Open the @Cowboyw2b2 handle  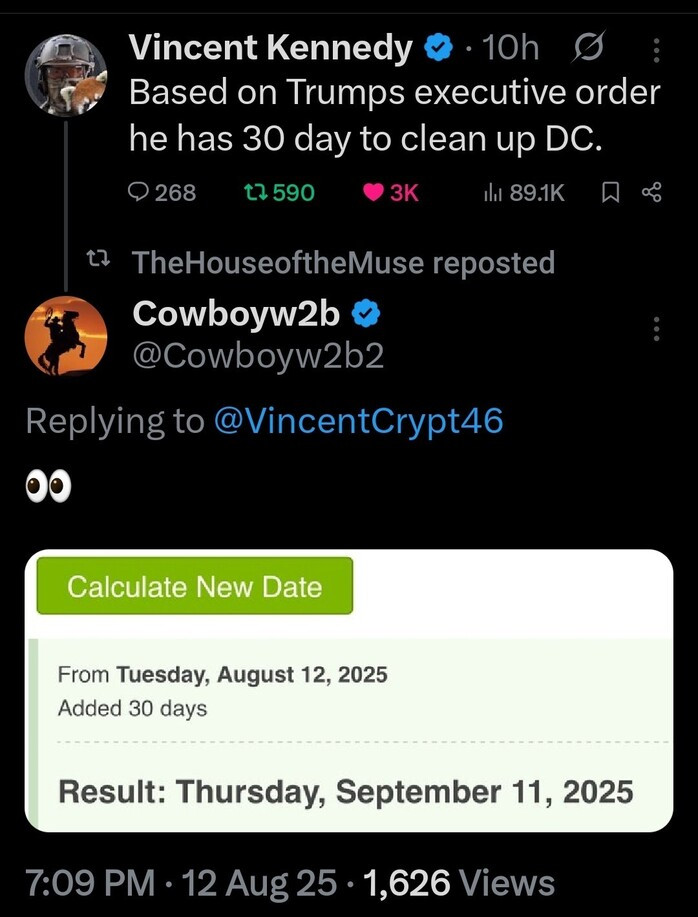click(x=258, y=355)
